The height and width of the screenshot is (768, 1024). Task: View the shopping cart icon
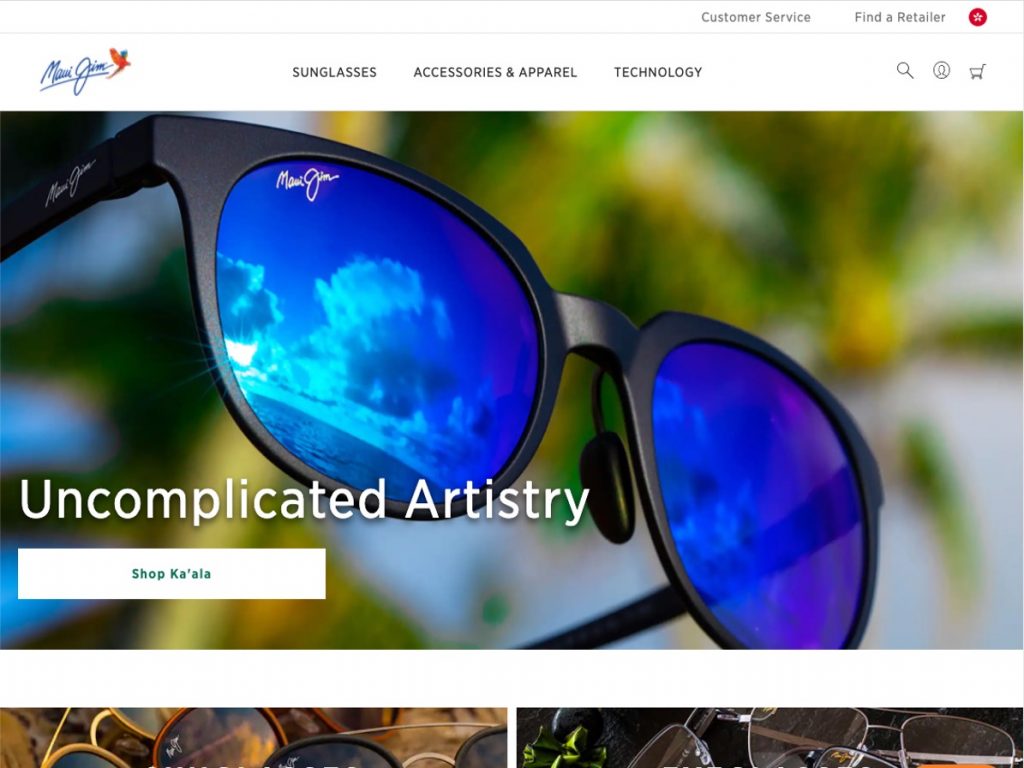[x=977, y=71]
